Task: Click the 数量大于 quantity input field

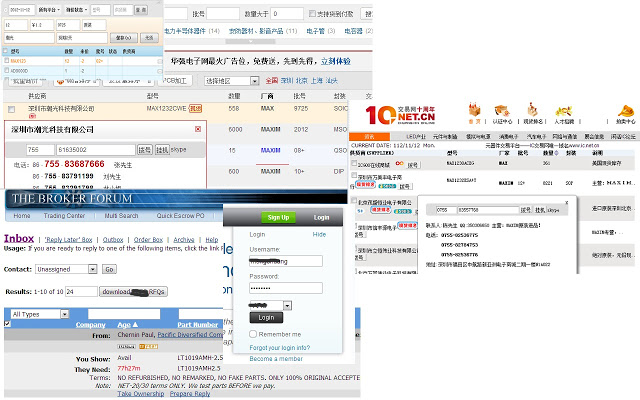Action: coord(287,13)
